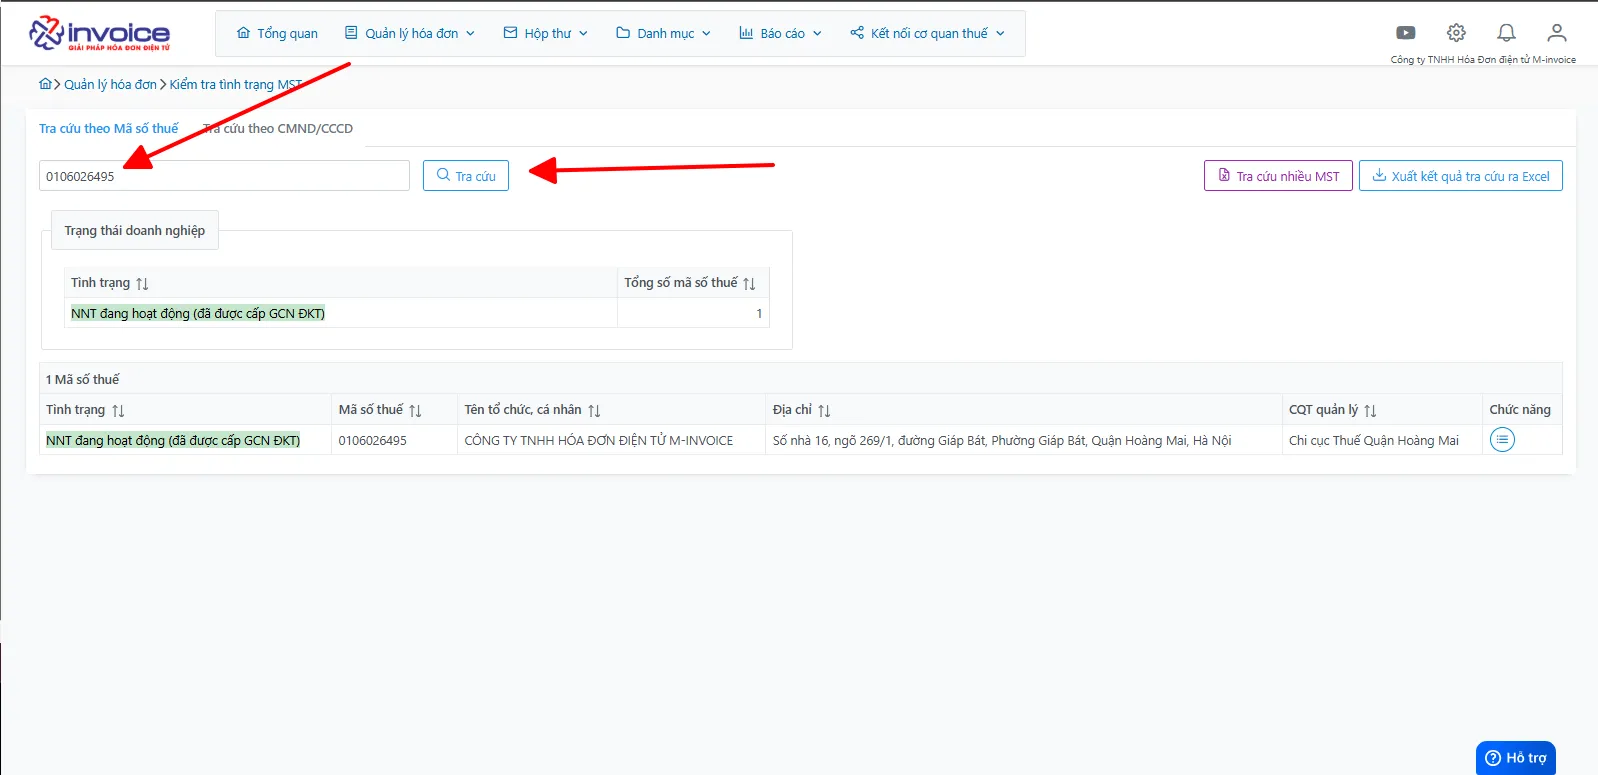Open the video tutorial (YouTube) icon

pyautogui.click(x=1406, y=33)
